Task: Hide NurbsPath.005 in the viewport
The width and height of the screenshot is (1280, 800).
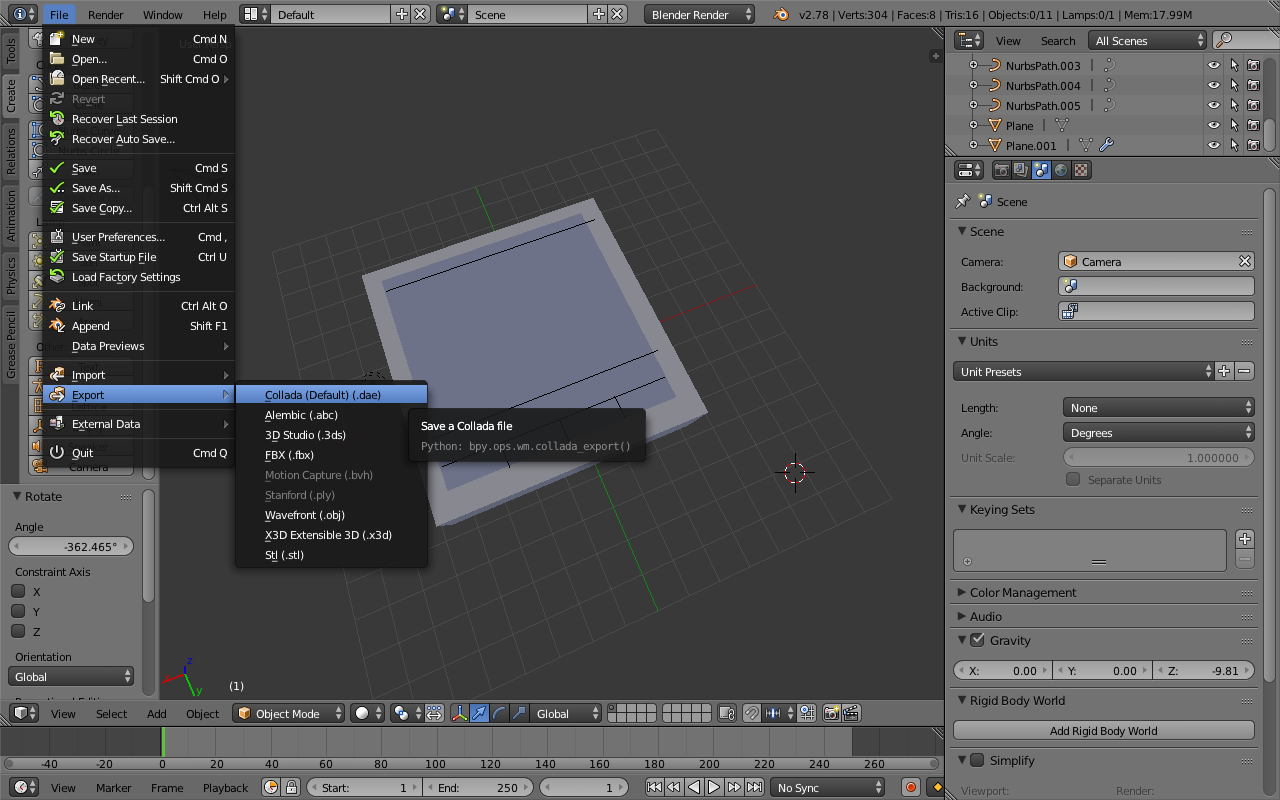Action: 1213,105
